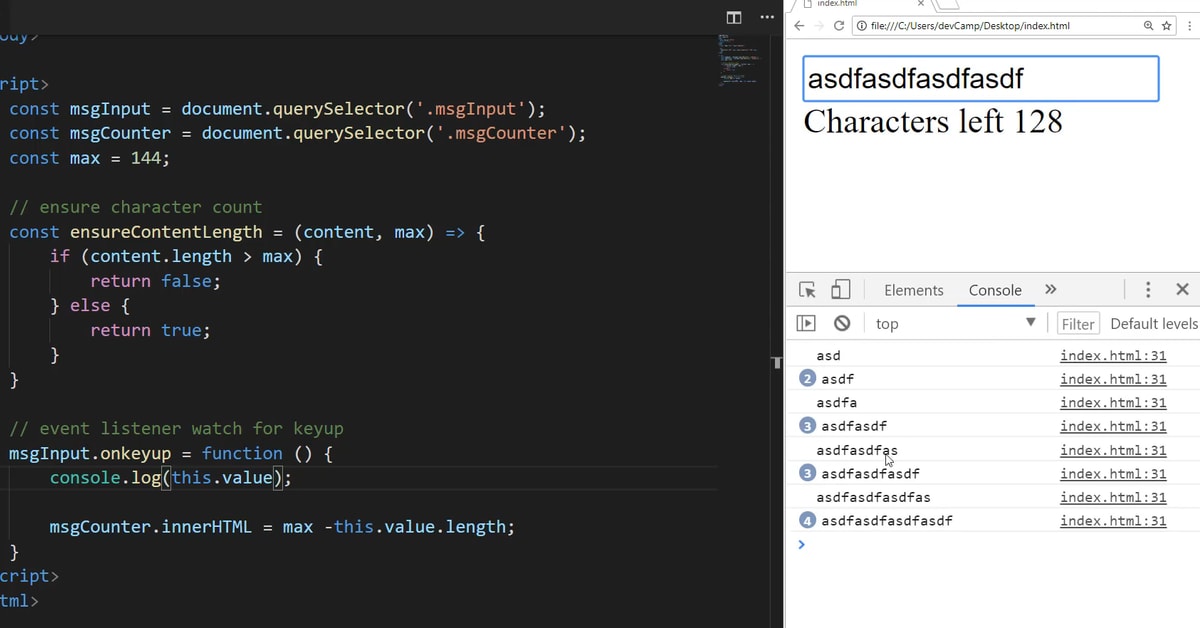Focus the console Filter field

click(x=1079, y=323)
